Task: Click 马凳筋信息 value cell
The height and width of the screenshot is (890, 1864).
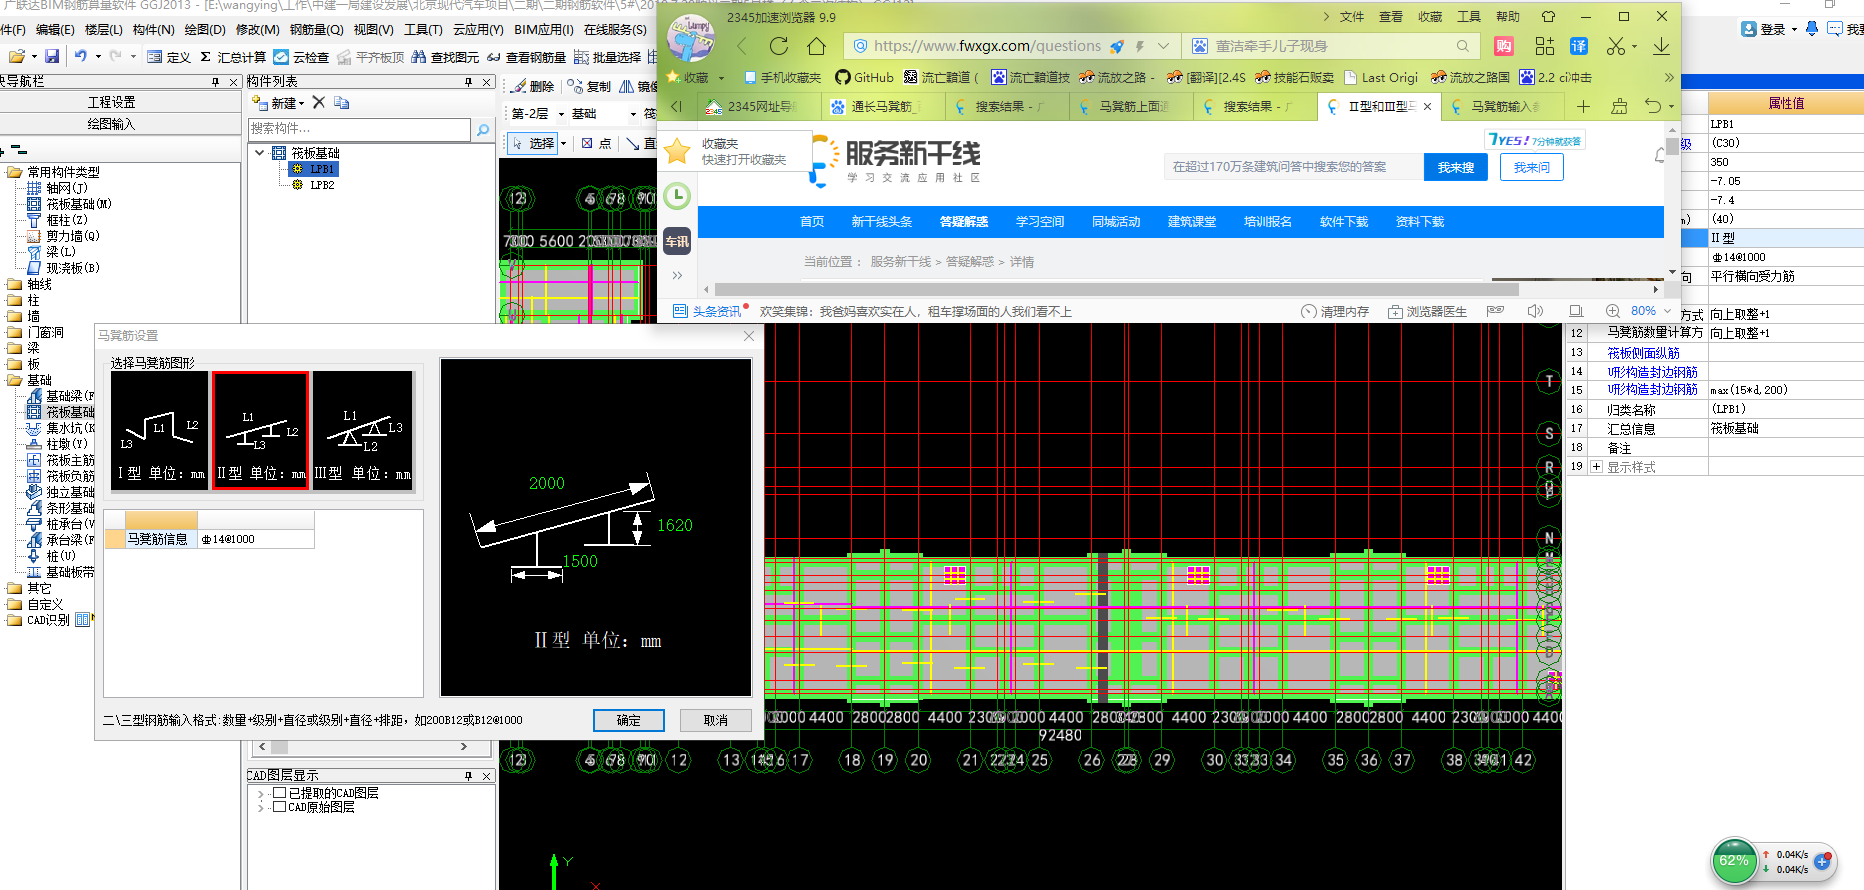Action: 256,539
